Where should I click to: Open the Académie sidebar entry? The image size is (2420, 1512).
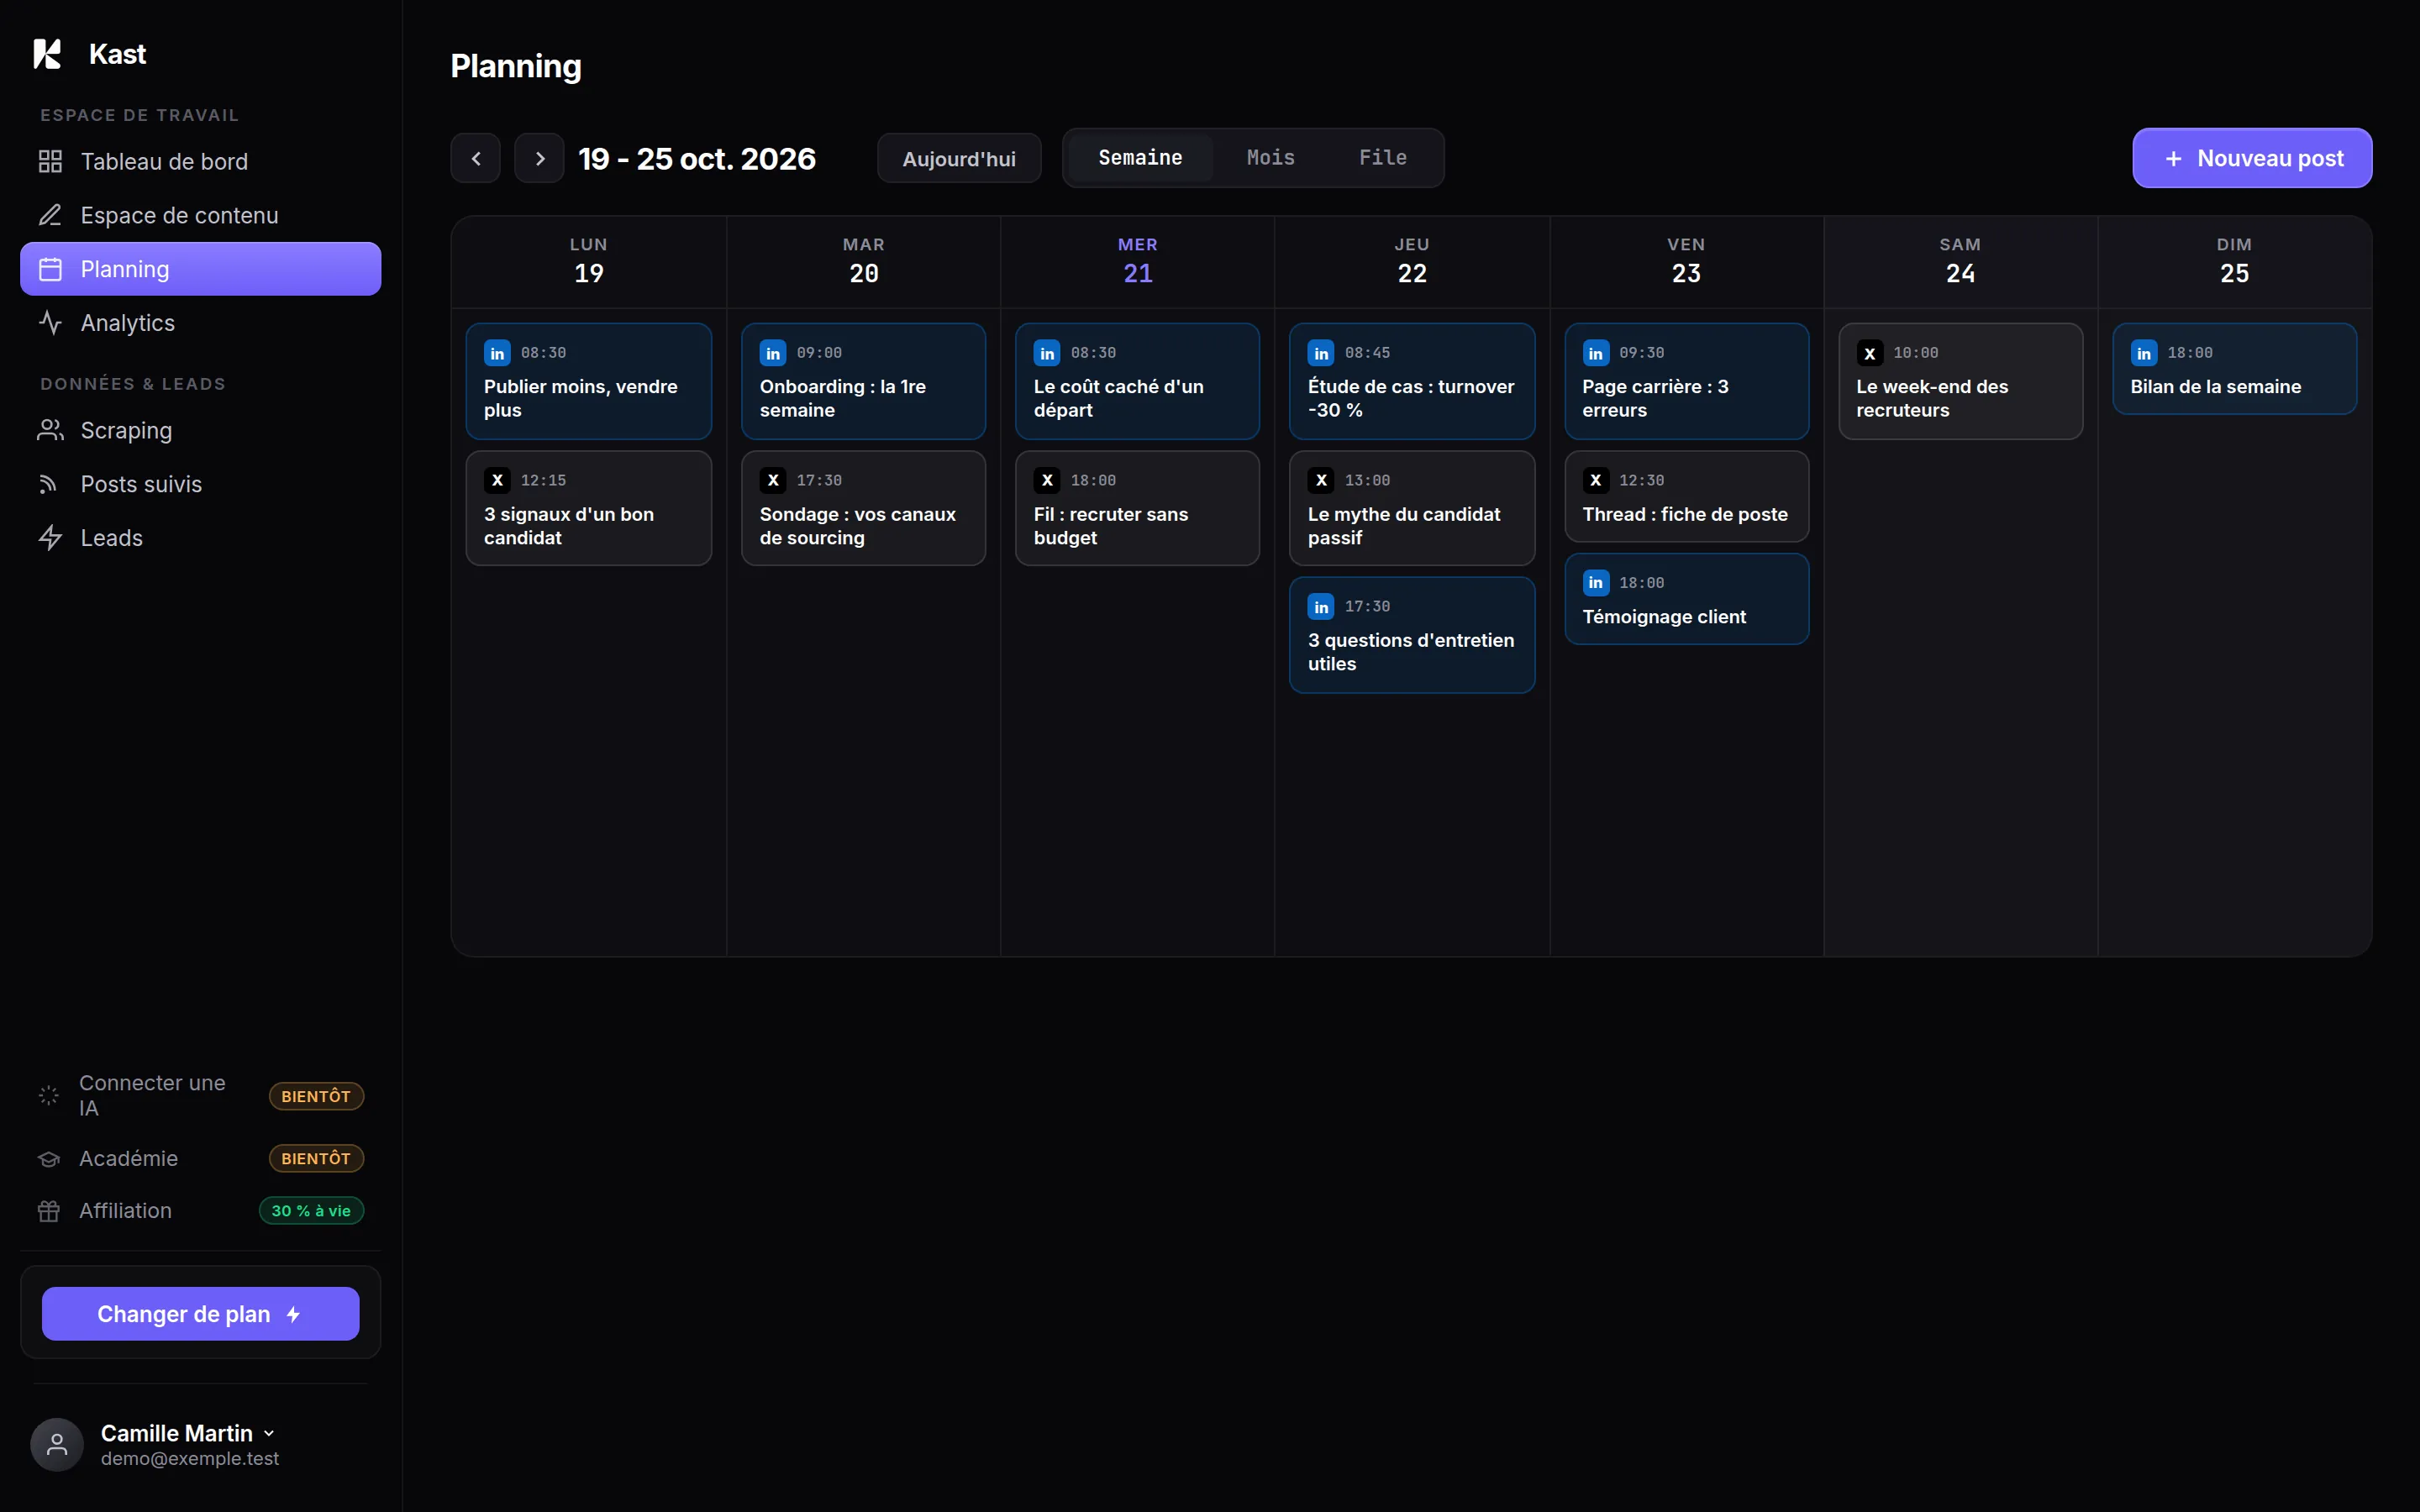[x=200, y=1158]
